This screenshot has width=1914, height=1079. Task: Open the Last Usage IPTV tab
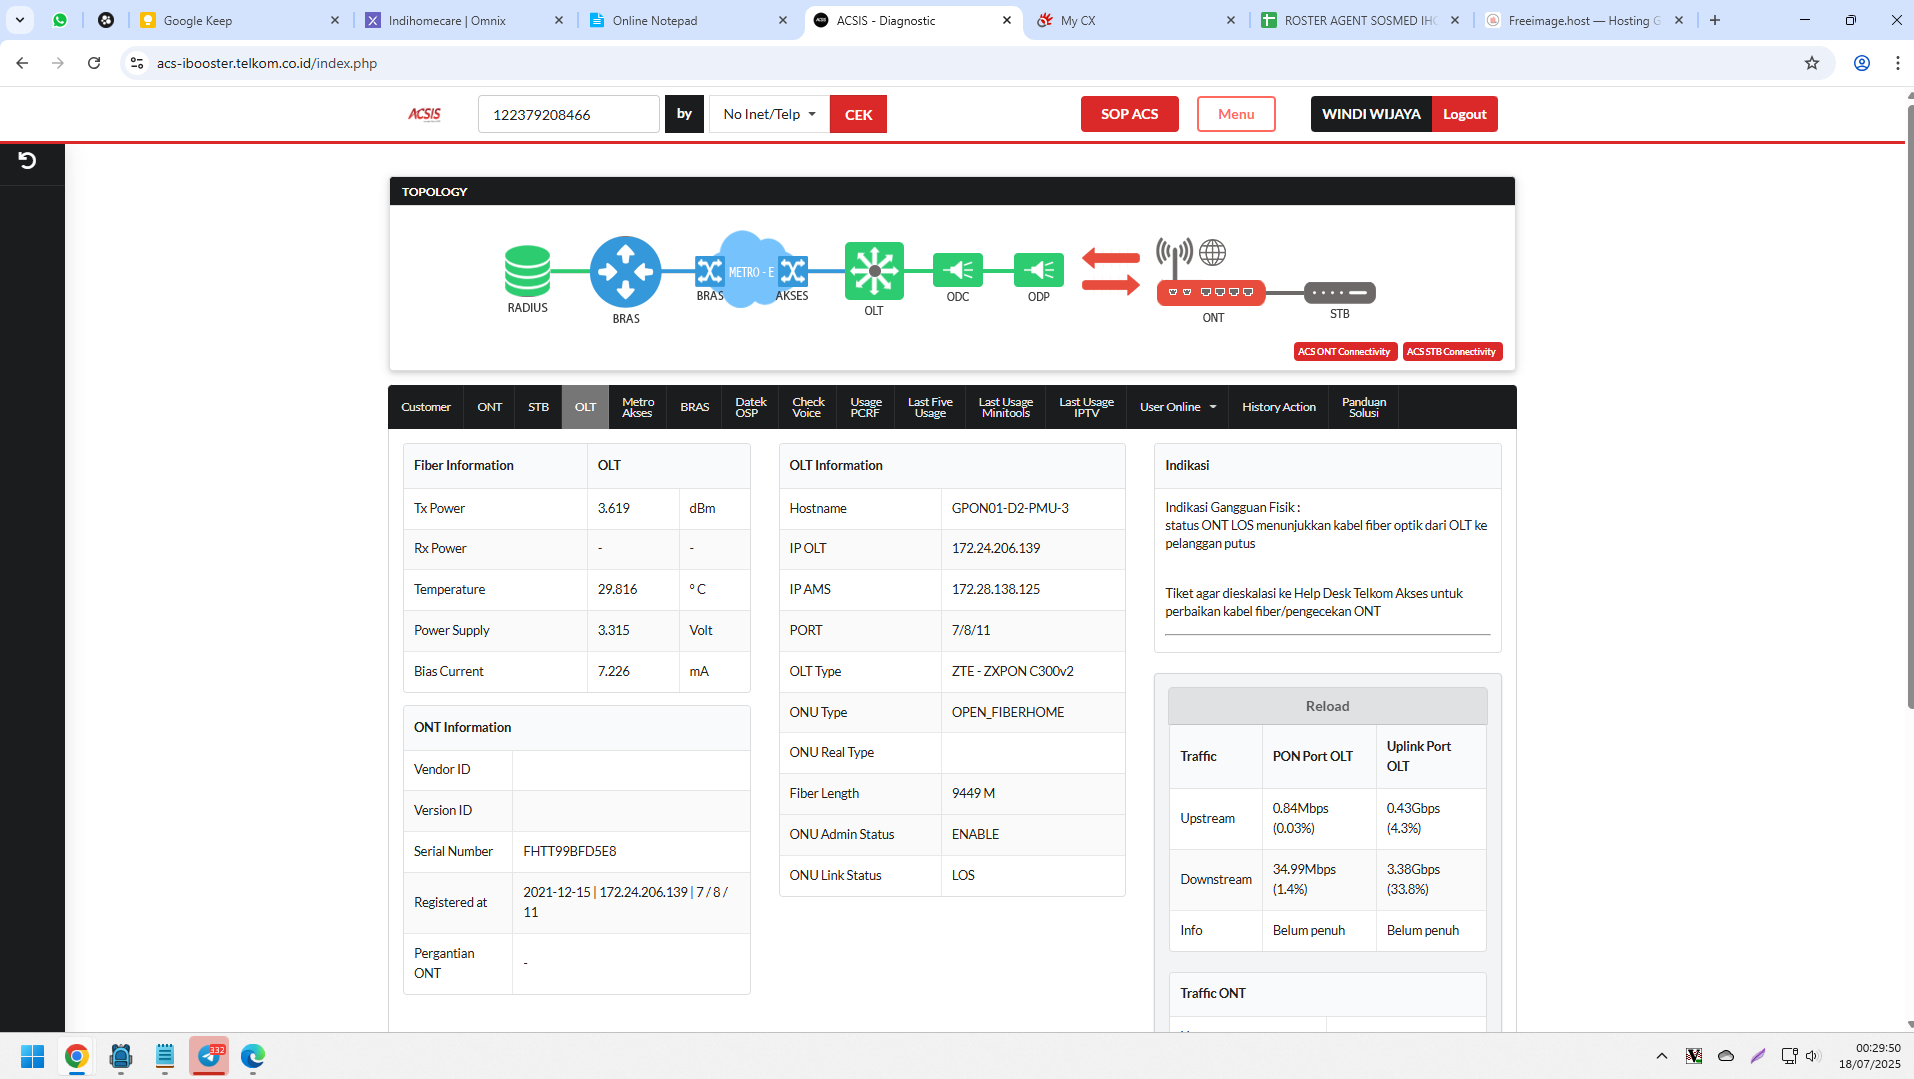coord(1086,407)
